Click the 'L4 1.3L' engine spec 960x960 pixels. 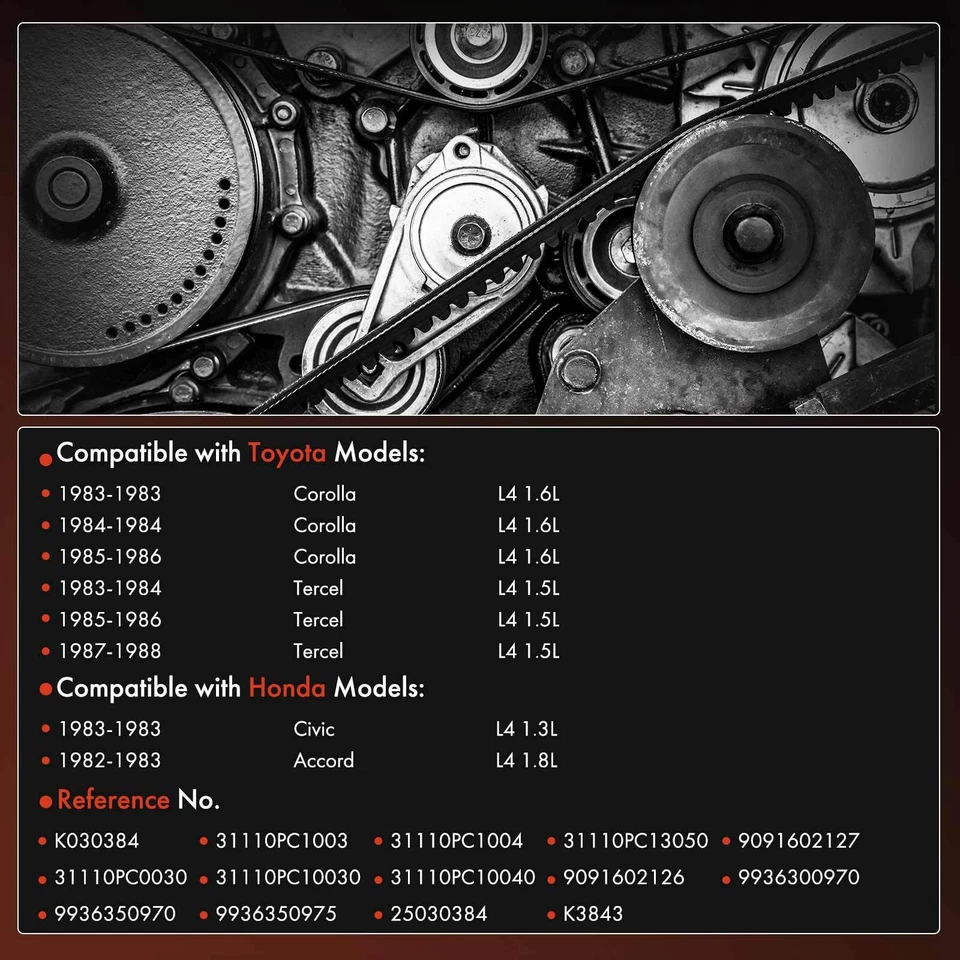pos(527,729)
